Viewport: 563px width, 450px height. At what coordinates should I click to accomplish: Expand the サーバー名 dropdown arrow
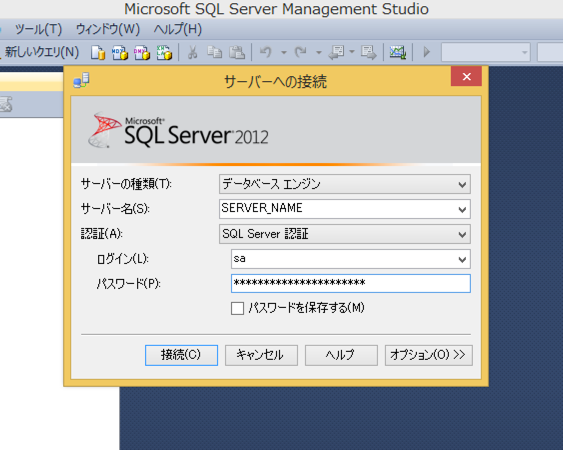click(x=462, y=209)
